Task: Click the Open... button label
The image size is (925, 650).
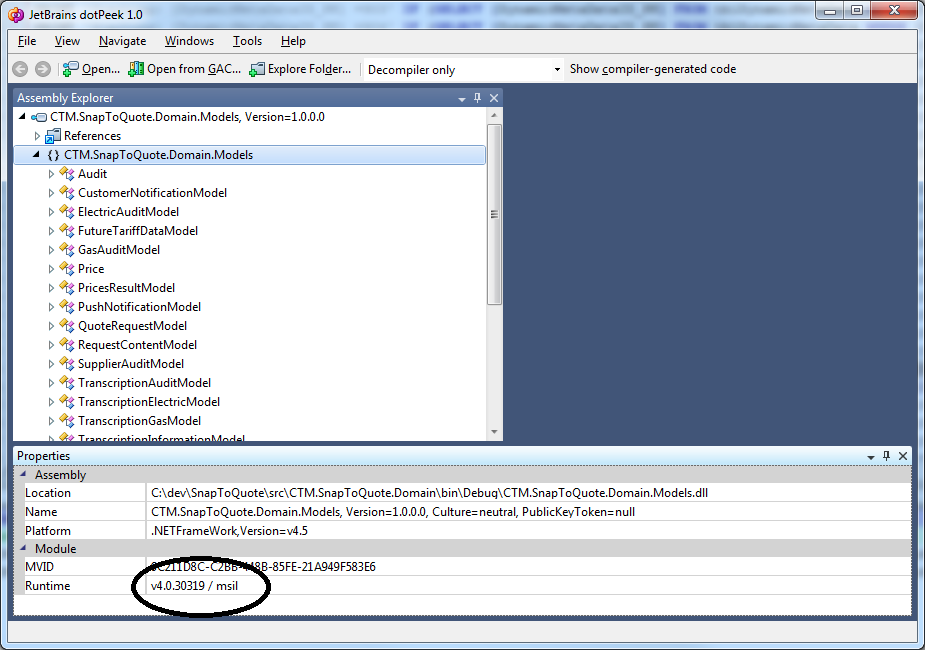Action: tap(101, 69)
